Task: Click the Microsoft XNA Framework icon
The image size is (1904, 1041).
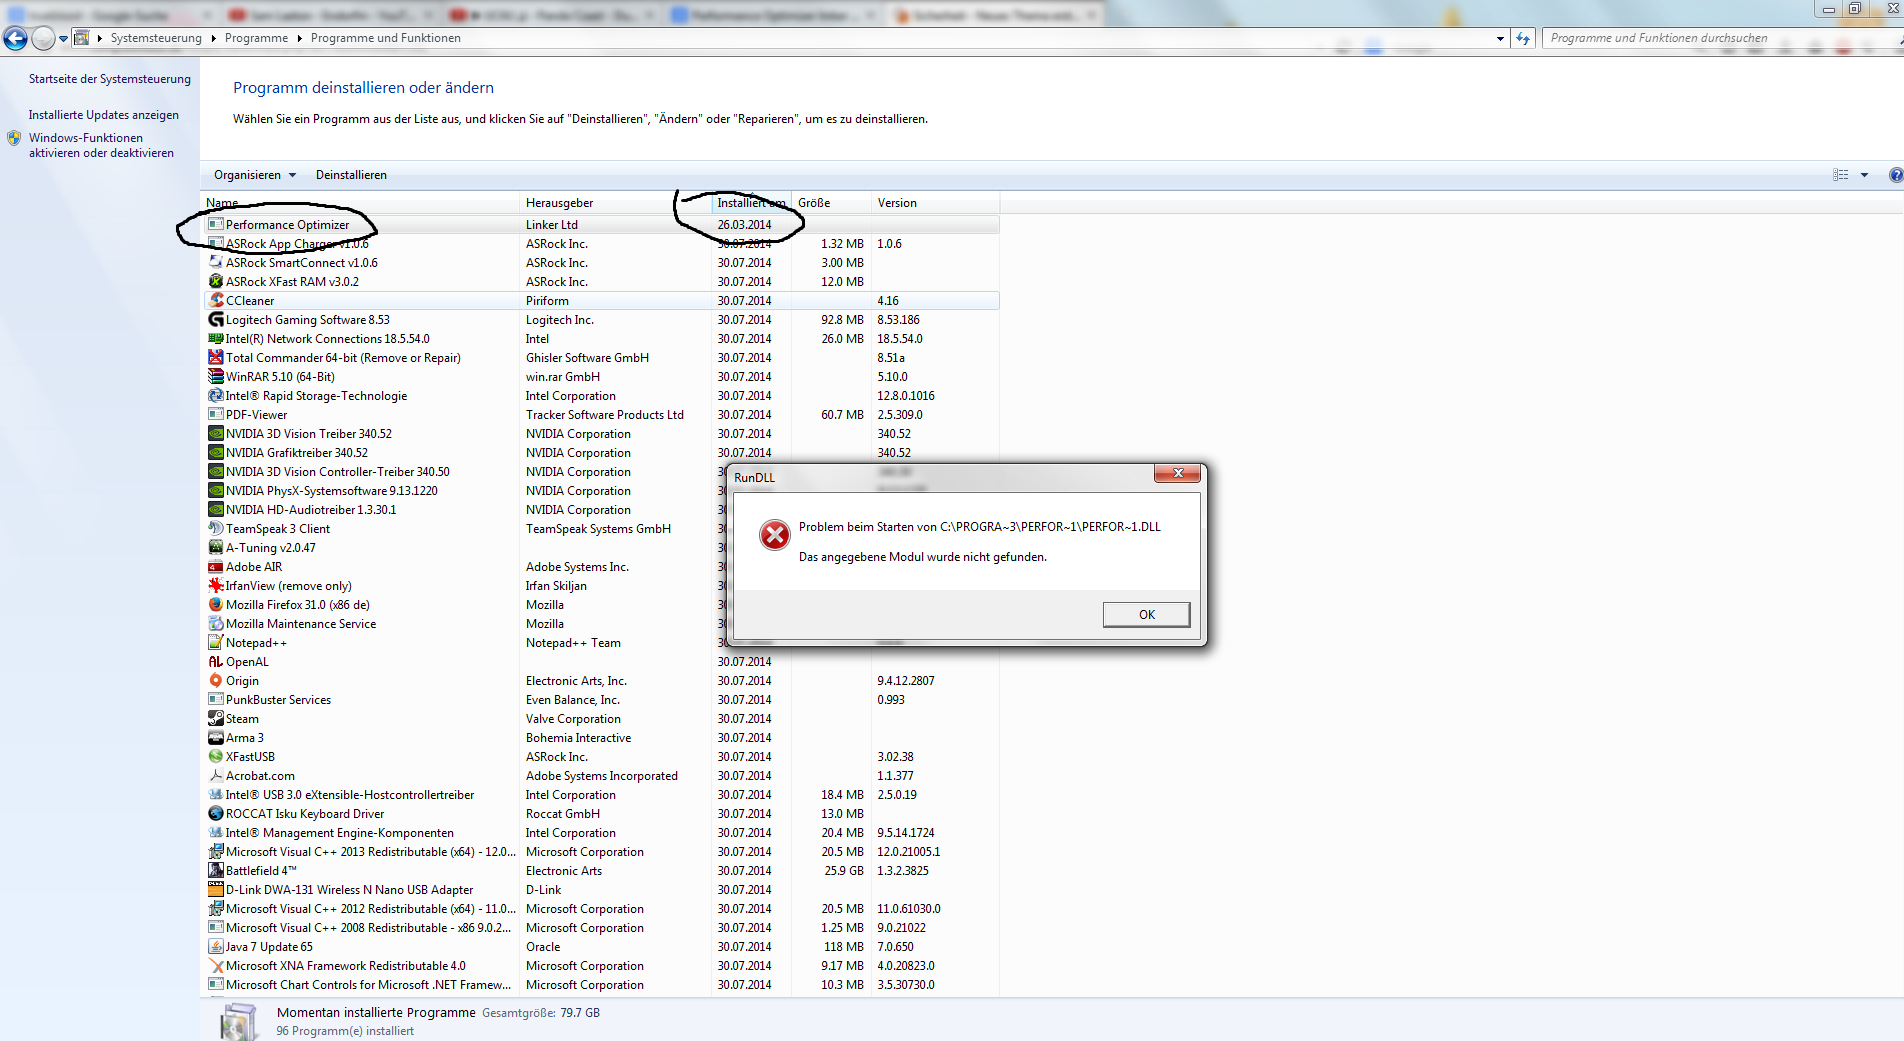Action: pyautogui.click(x=216, y=966)
